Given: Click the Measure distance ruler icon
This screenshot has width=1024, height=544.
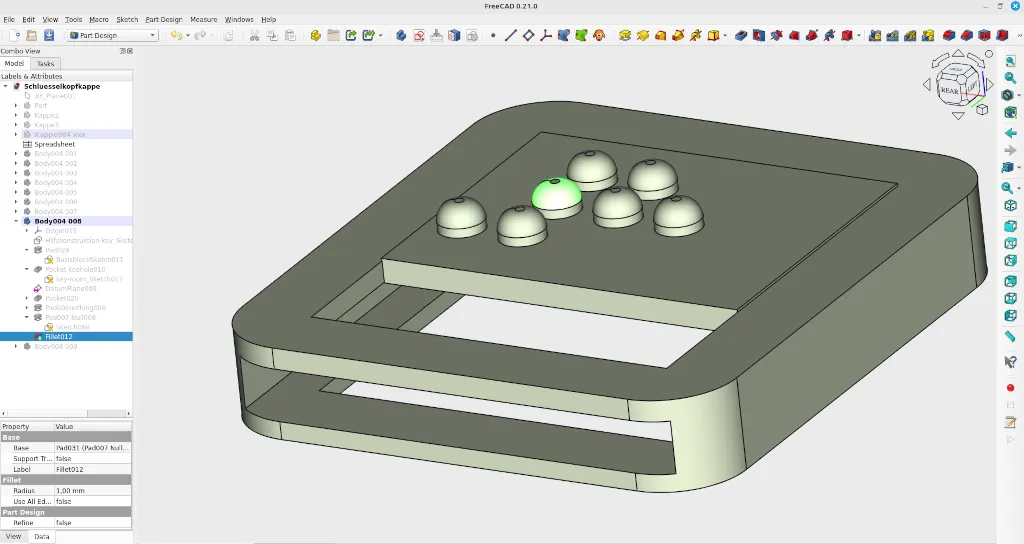Looking at the screenshot, I should coord(1010,336).
